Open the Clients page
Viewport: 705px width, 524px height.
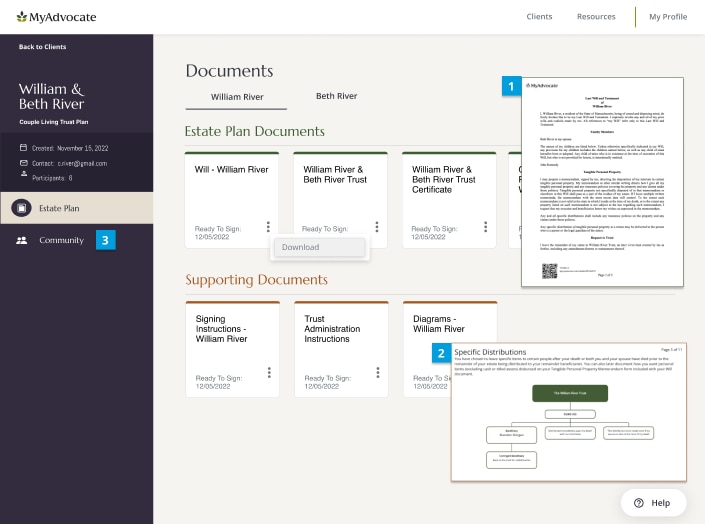[x=539, y=17]
